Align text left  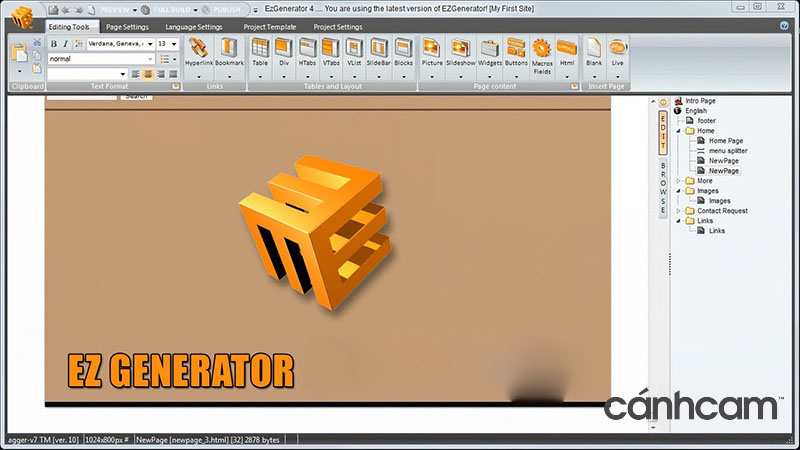pyautogui.click(x=135, y=74)
